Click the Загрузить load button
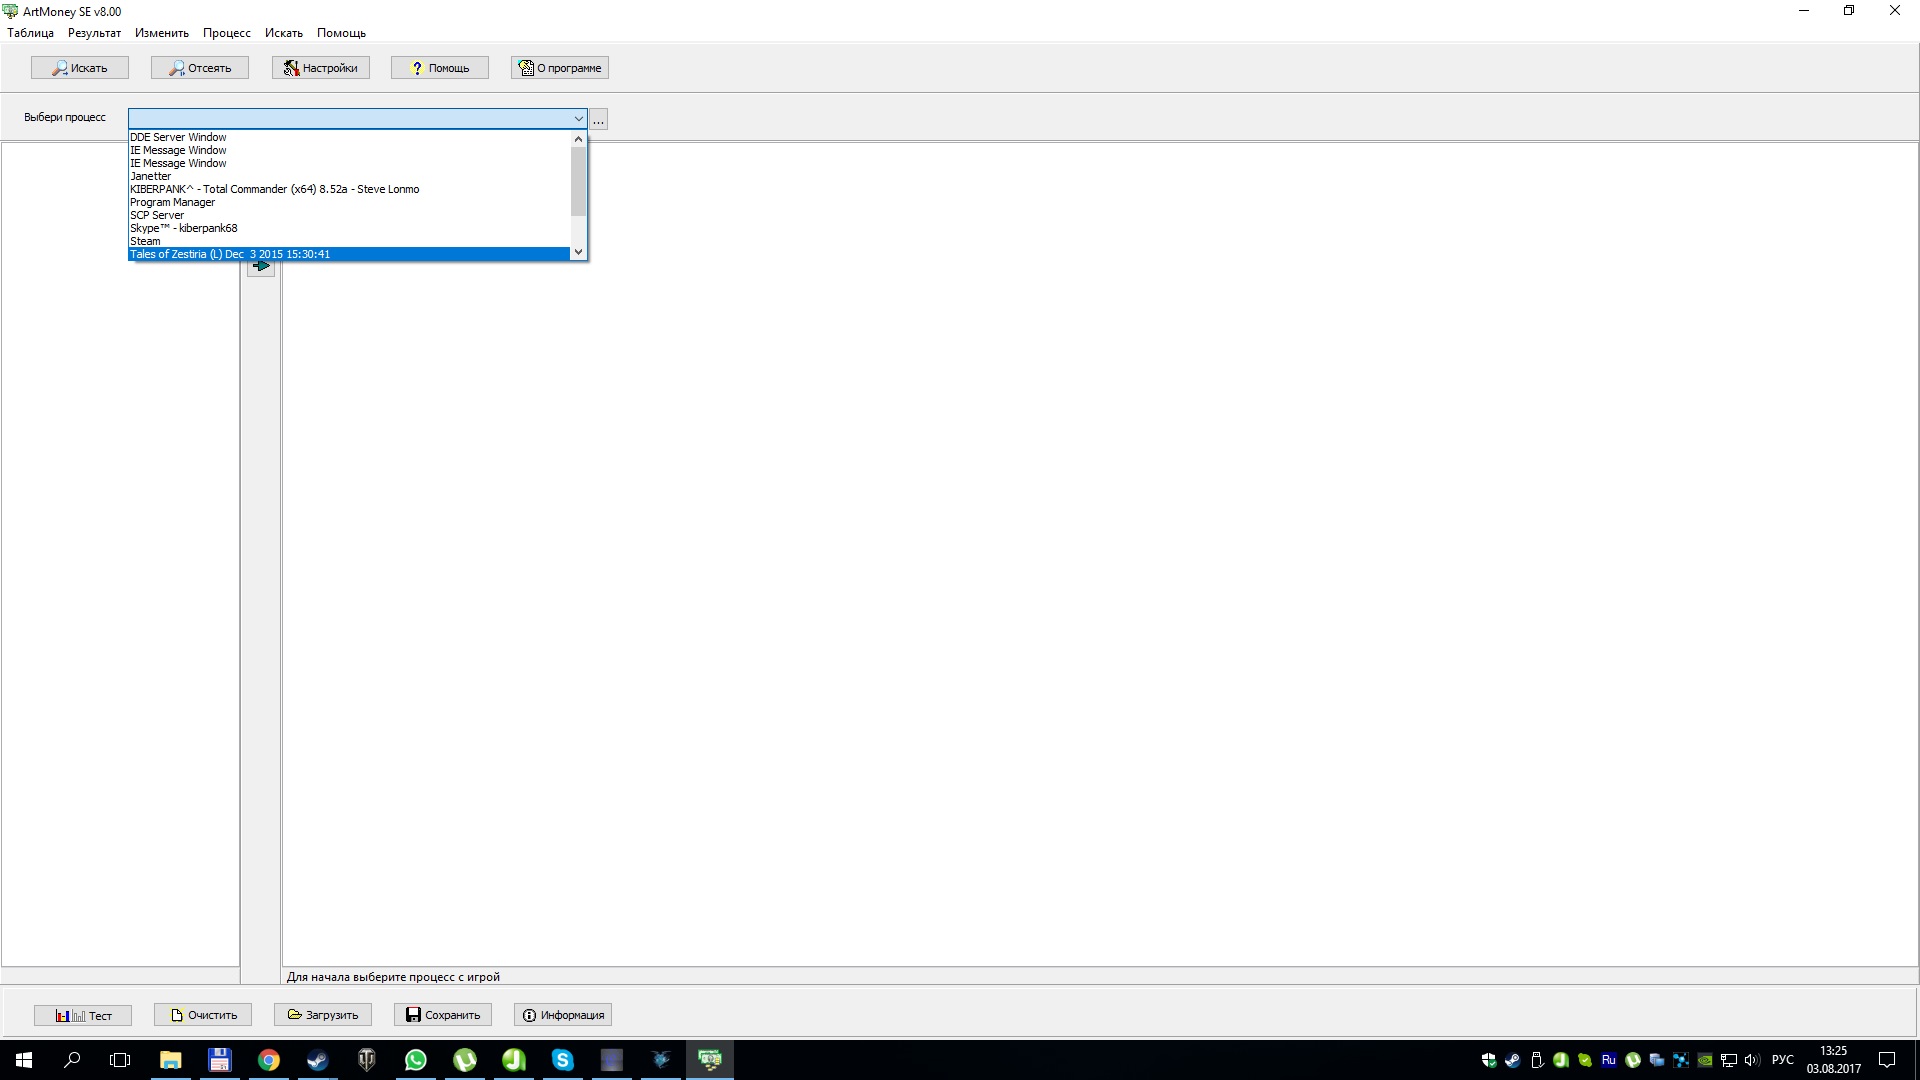The image size is (1920, 1080). coord(323,1015)
